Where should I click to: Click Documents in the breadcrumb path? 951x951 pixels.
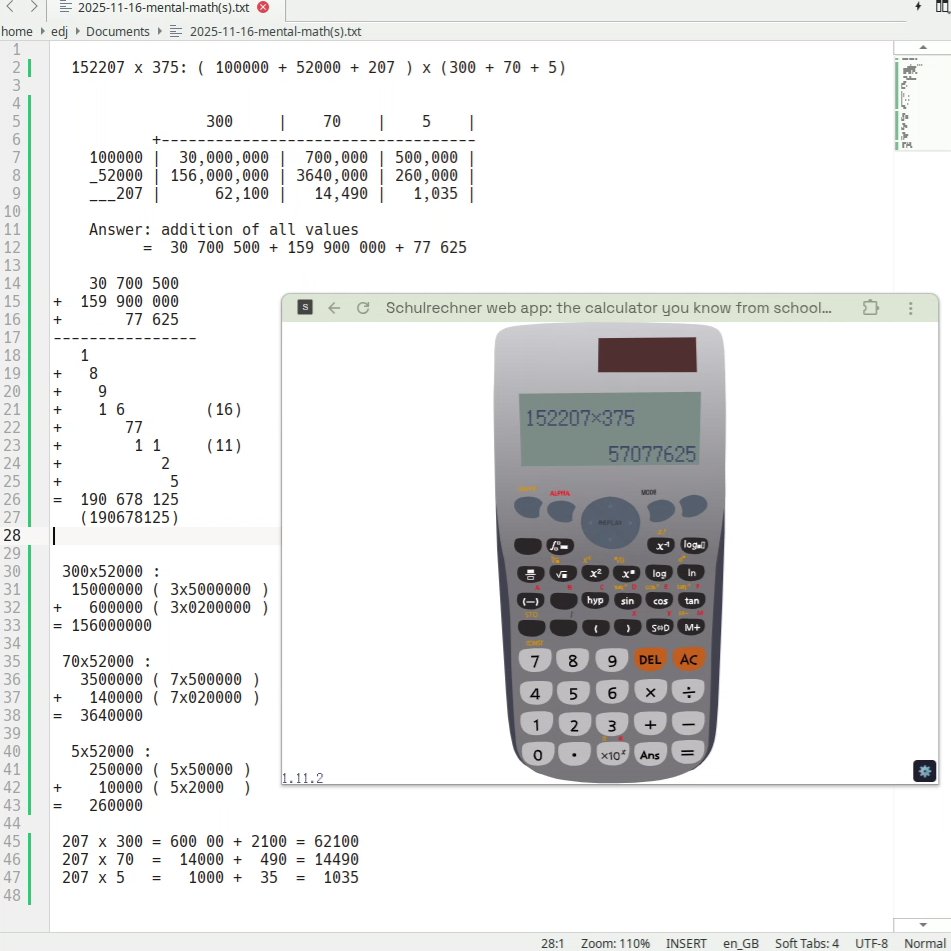click(x=117, y=31)
